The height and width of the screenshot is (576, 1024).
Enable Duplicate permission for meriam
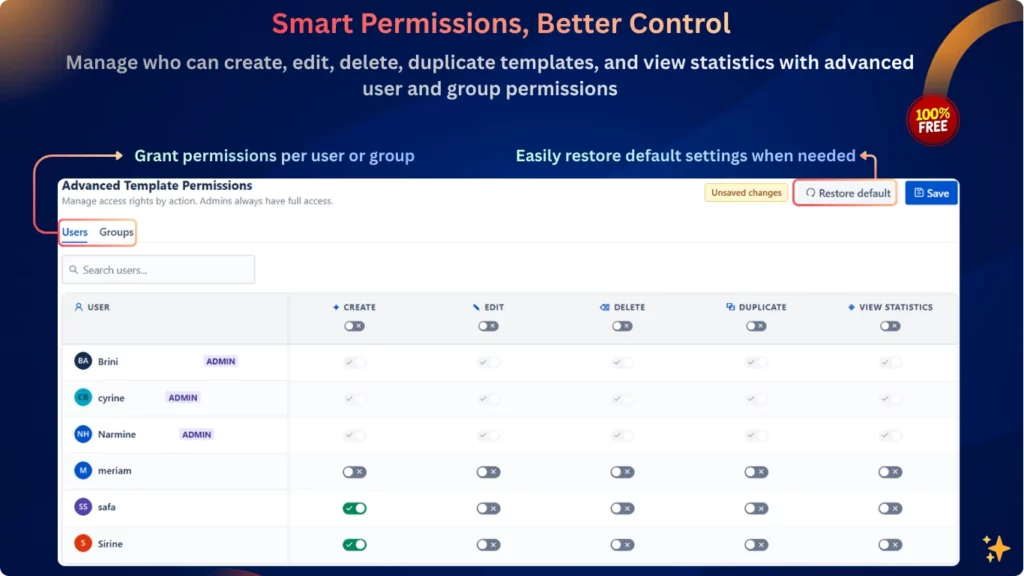(756, 472)
